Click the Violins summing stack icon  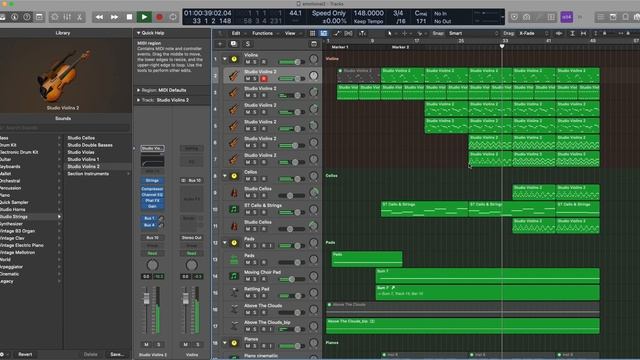click(x=234, y=59)
